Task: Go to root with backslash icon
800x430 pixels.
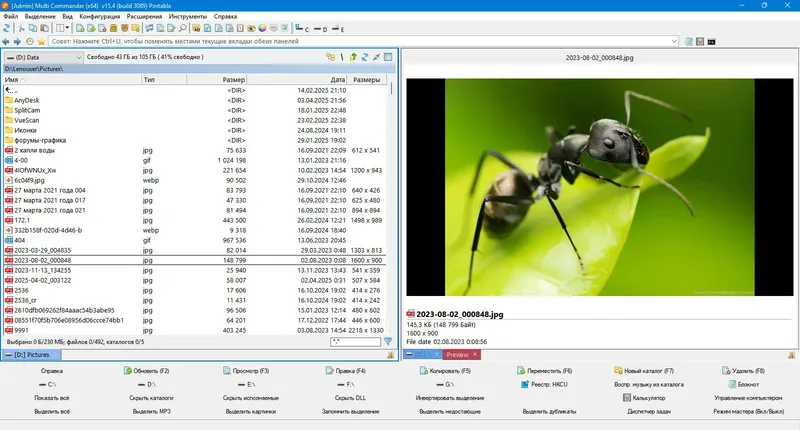Action: pyautogui.click(x=342, y=57)
